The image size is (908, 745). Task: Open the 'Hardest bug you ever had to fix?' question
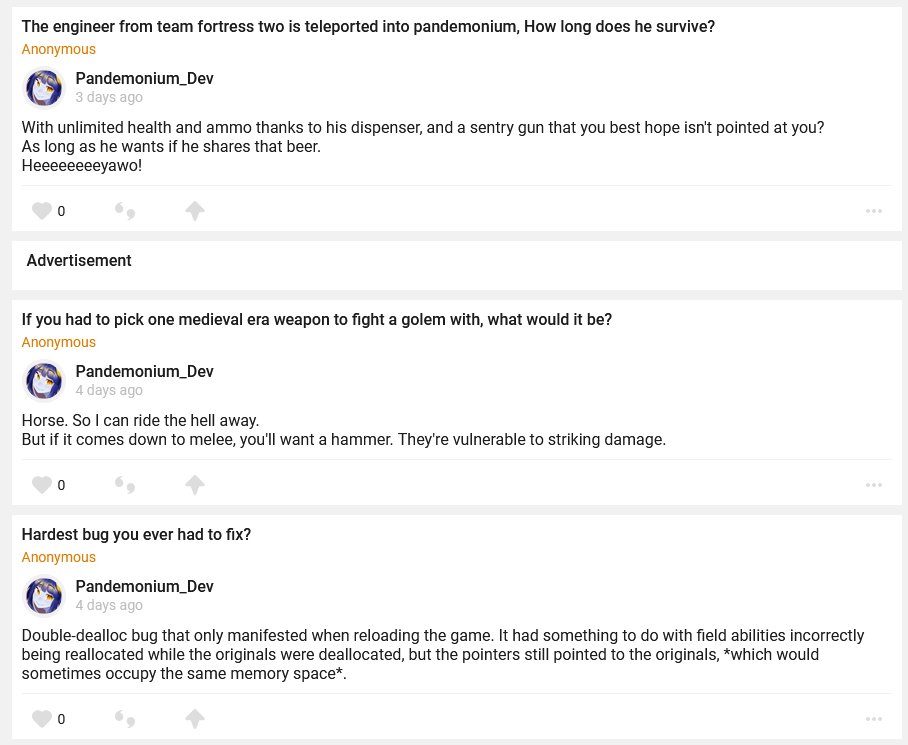point(136,535)
